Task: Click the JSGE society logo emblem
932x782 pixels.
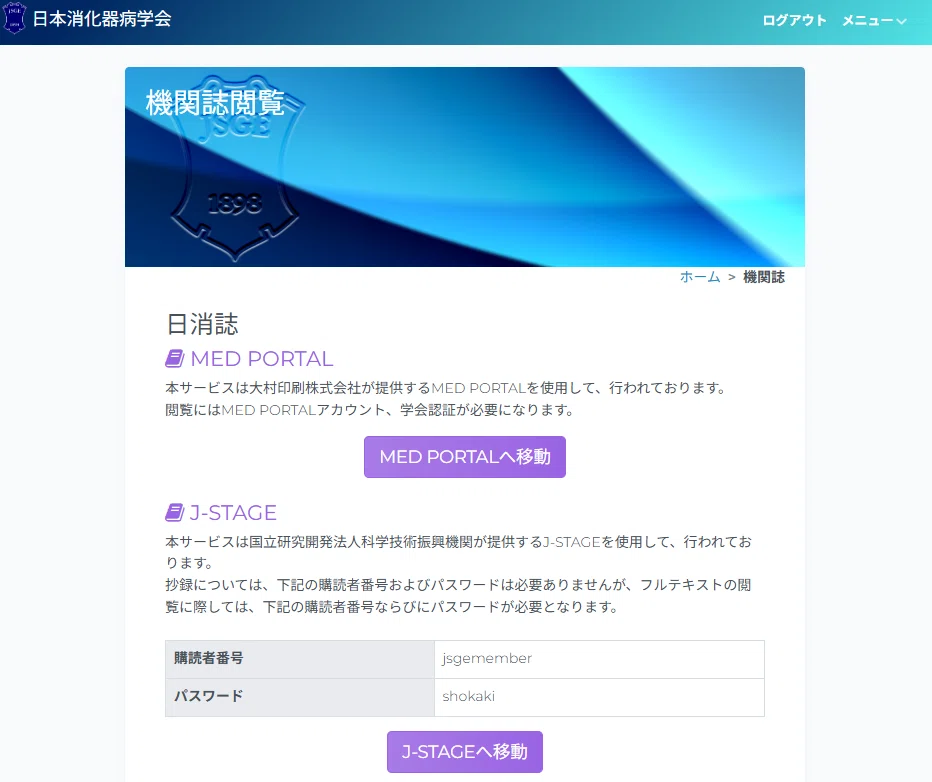Action: [x=14, y=18]
